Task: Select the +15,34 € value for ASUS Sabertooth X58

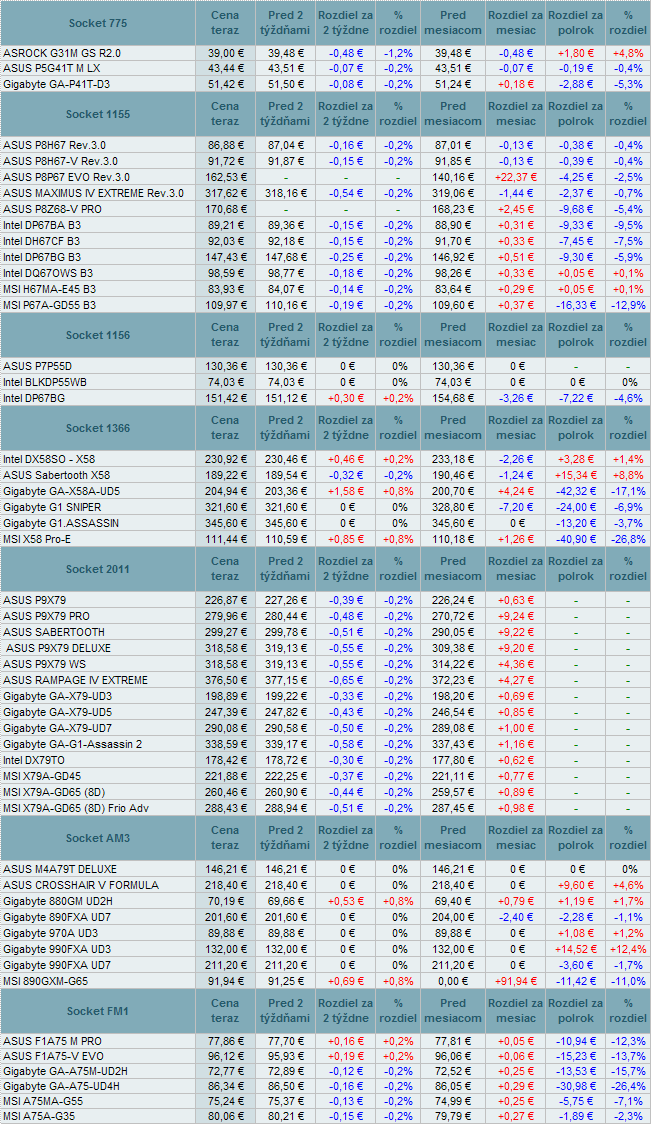Action: click(x=575, y=475)
